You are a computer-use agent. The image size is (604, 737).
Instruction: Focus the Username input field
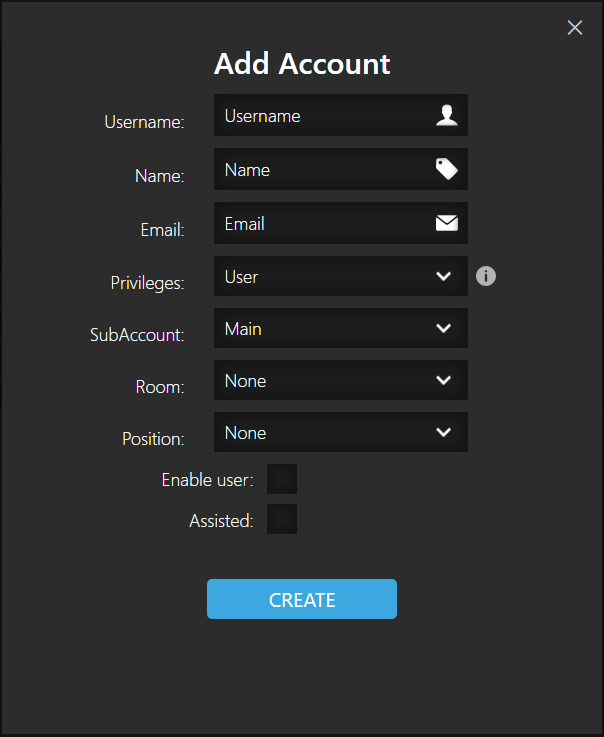pyautogui.click(x=341, y=115)
